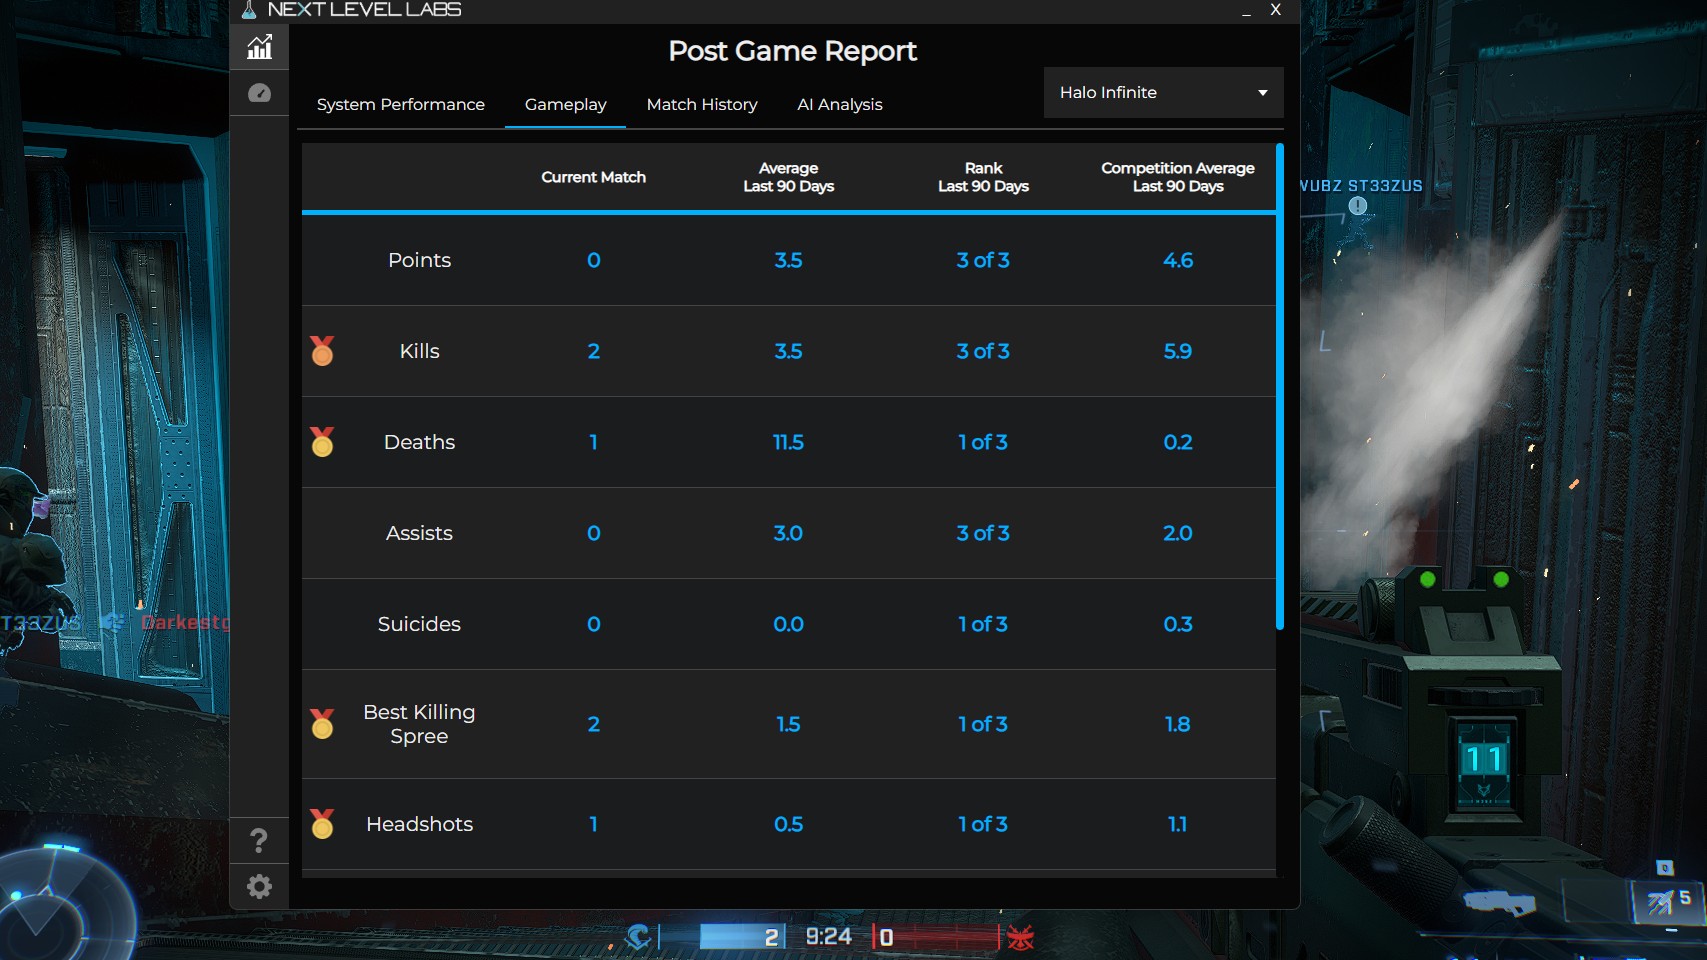The image size is (1707, 960).
Task: Click the Assists competition average 2.0
Action: [1178, 533]
